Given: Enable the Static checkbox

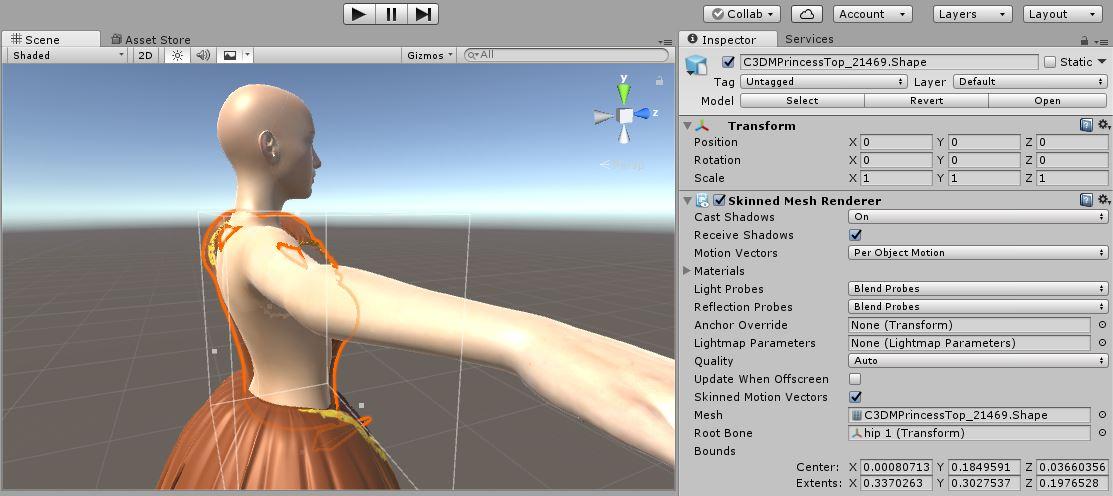Looking at the screenshot, I should (x=1051, y=62).
